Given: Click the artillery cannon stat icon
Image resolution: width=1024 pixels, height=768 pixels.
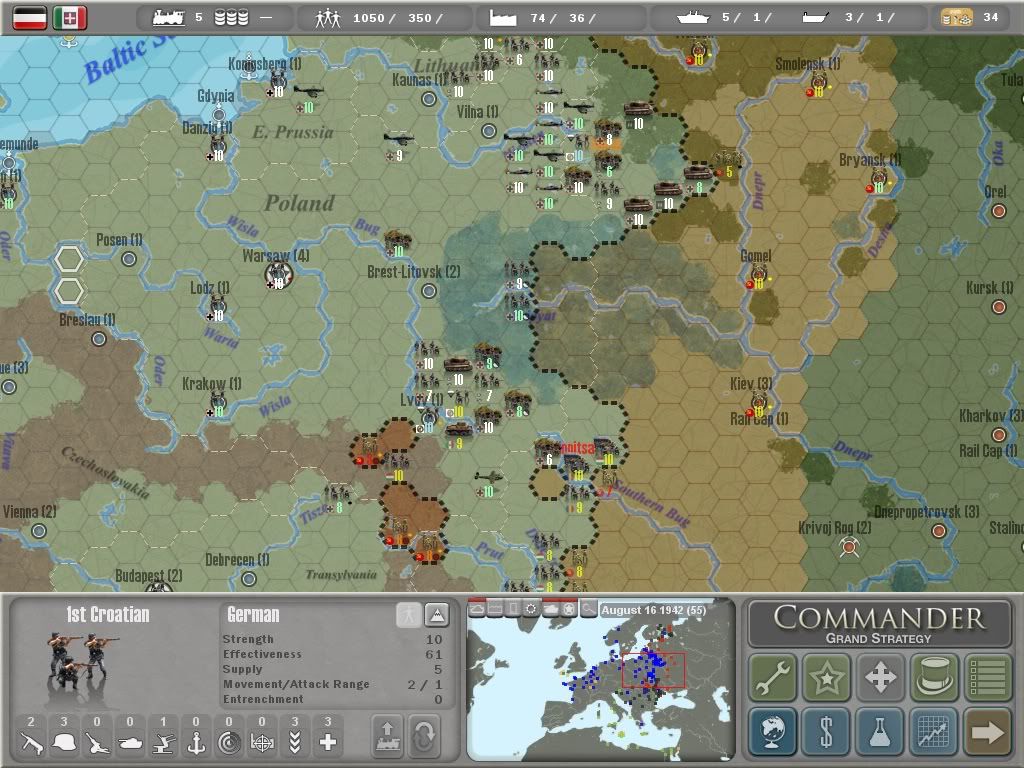Looking at the screenshot, I should pyautogui.click(x=97, y=742).
